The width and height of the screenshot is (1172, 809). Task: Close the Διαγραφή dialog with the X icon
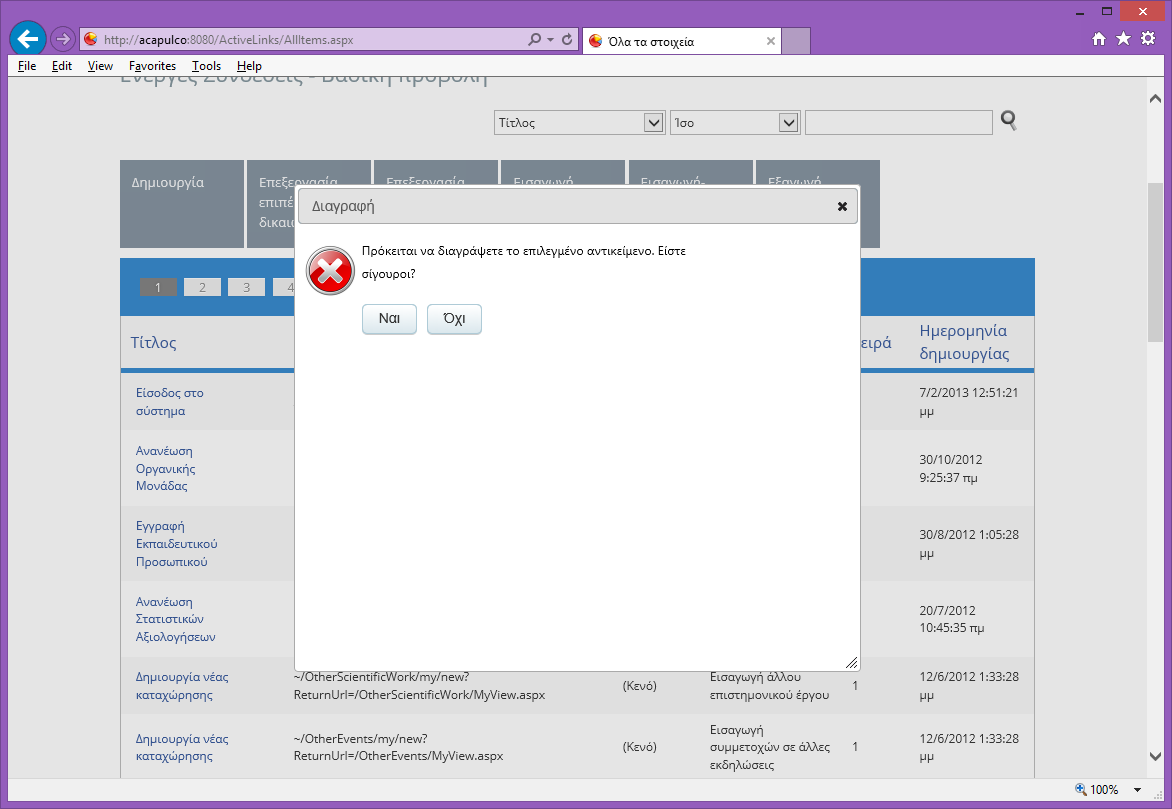click(x=842, y=206)
